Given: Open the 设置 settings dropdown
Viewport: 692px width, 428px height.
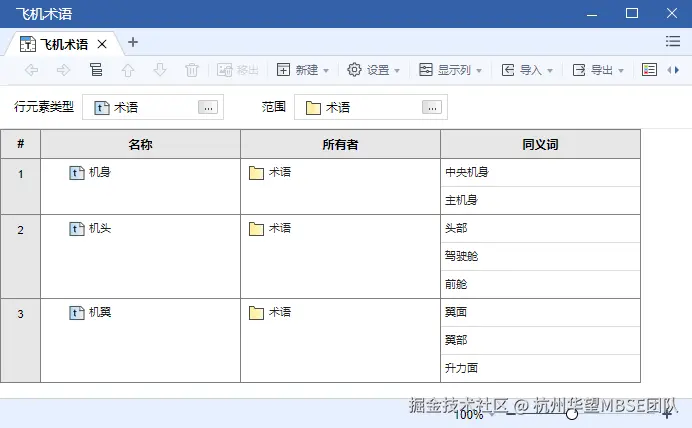Looking at the screenshot, I should coord(373,70).
